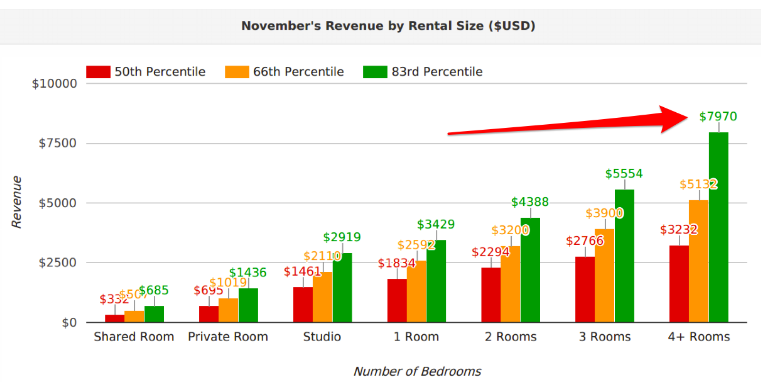Click the green 3 Rooms bar

[x=624, y=256]
